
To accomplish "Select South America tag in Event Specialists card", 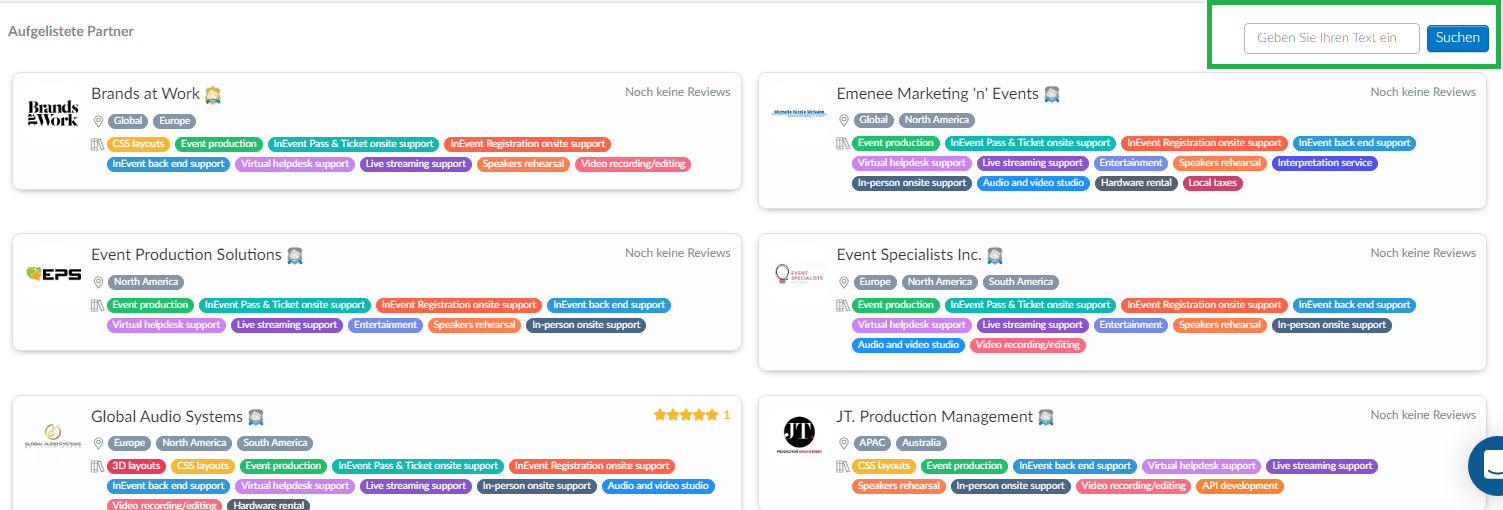I will pos(1021,282).
